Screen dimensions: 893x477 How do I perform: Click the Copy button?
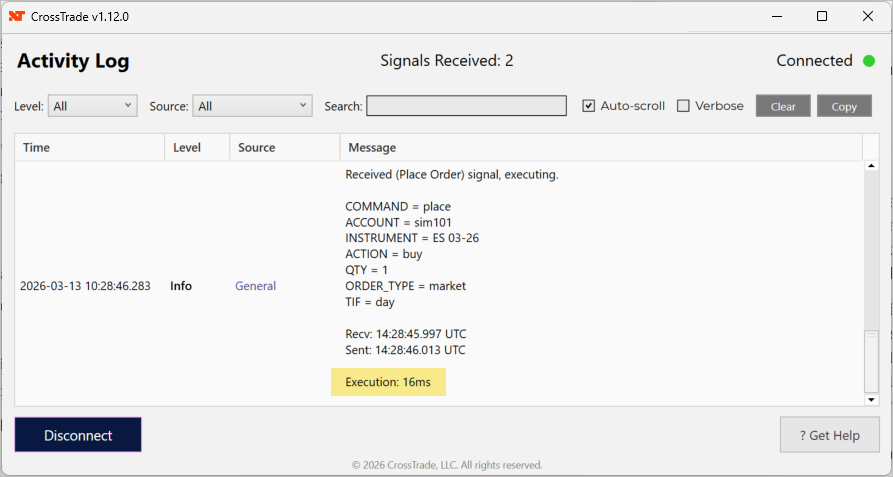(x=844, y=106)
